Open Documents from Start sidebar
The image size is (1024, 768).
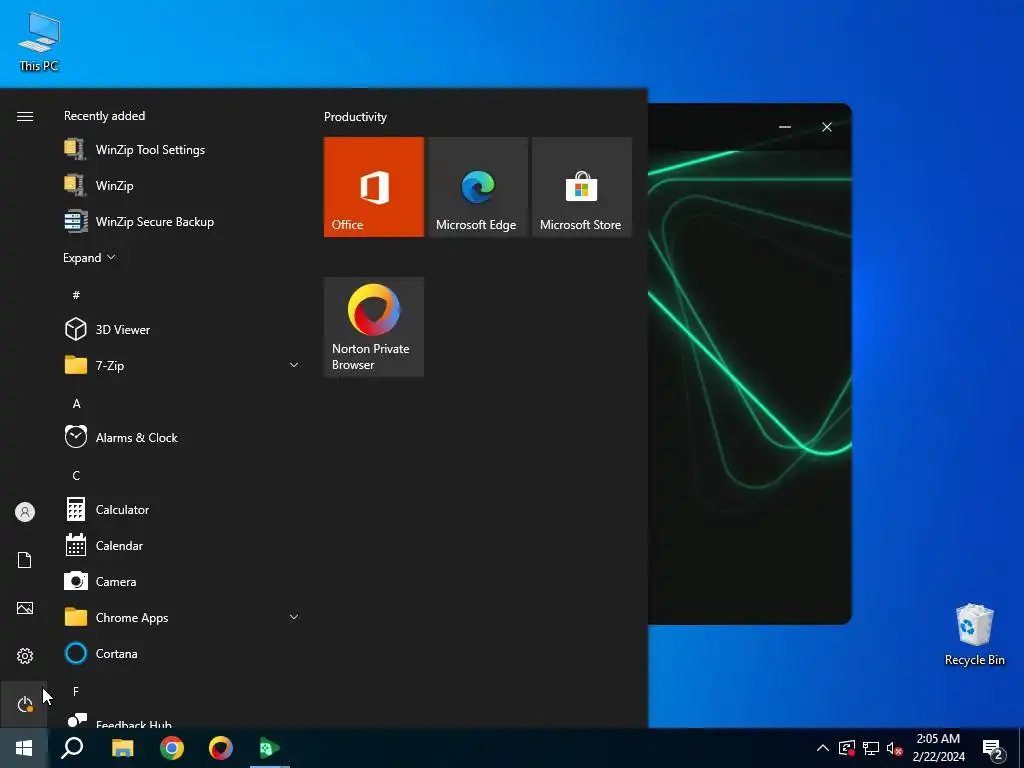pyautogui.click(x=25, y=560)
